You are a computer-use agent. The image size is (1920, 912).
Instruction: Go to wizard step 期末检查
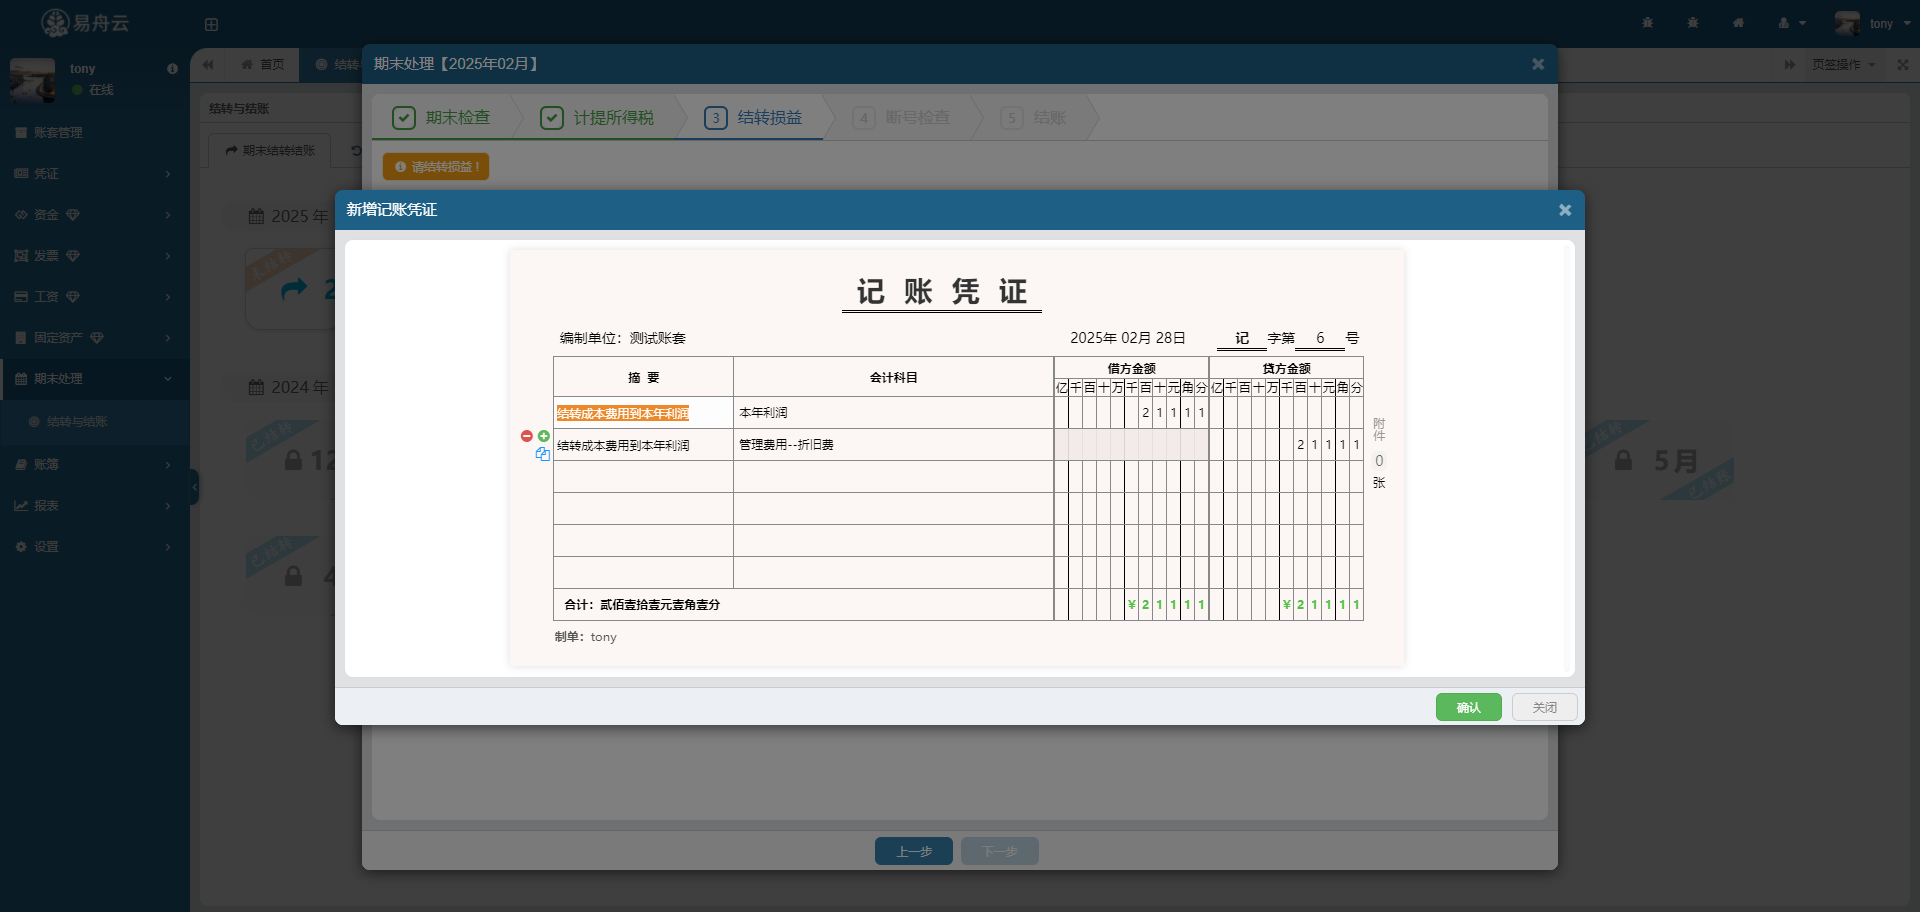(x=442, y=118)
